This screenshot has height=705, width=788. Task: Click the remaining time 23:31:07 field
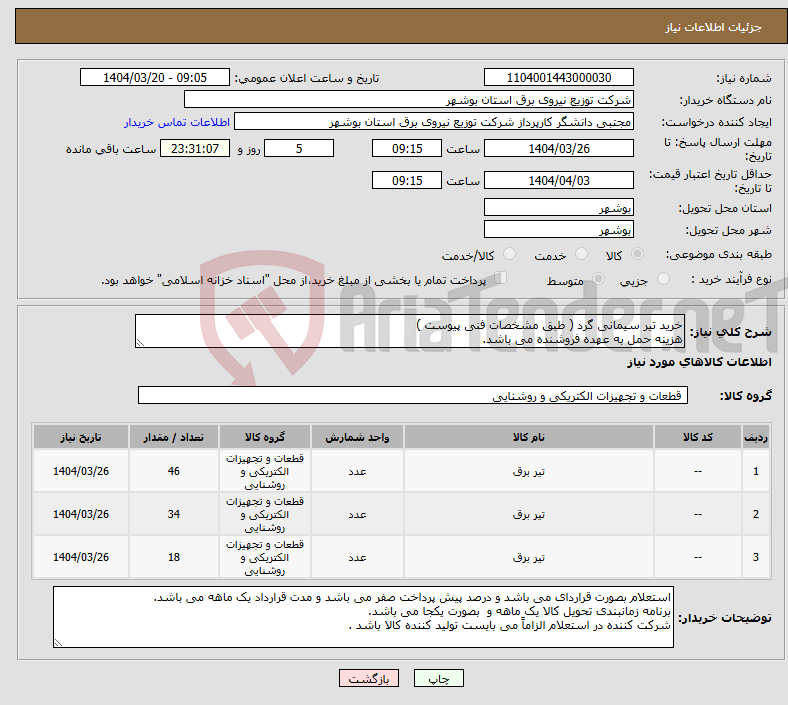pyautogui.click(x=195, y=148)
